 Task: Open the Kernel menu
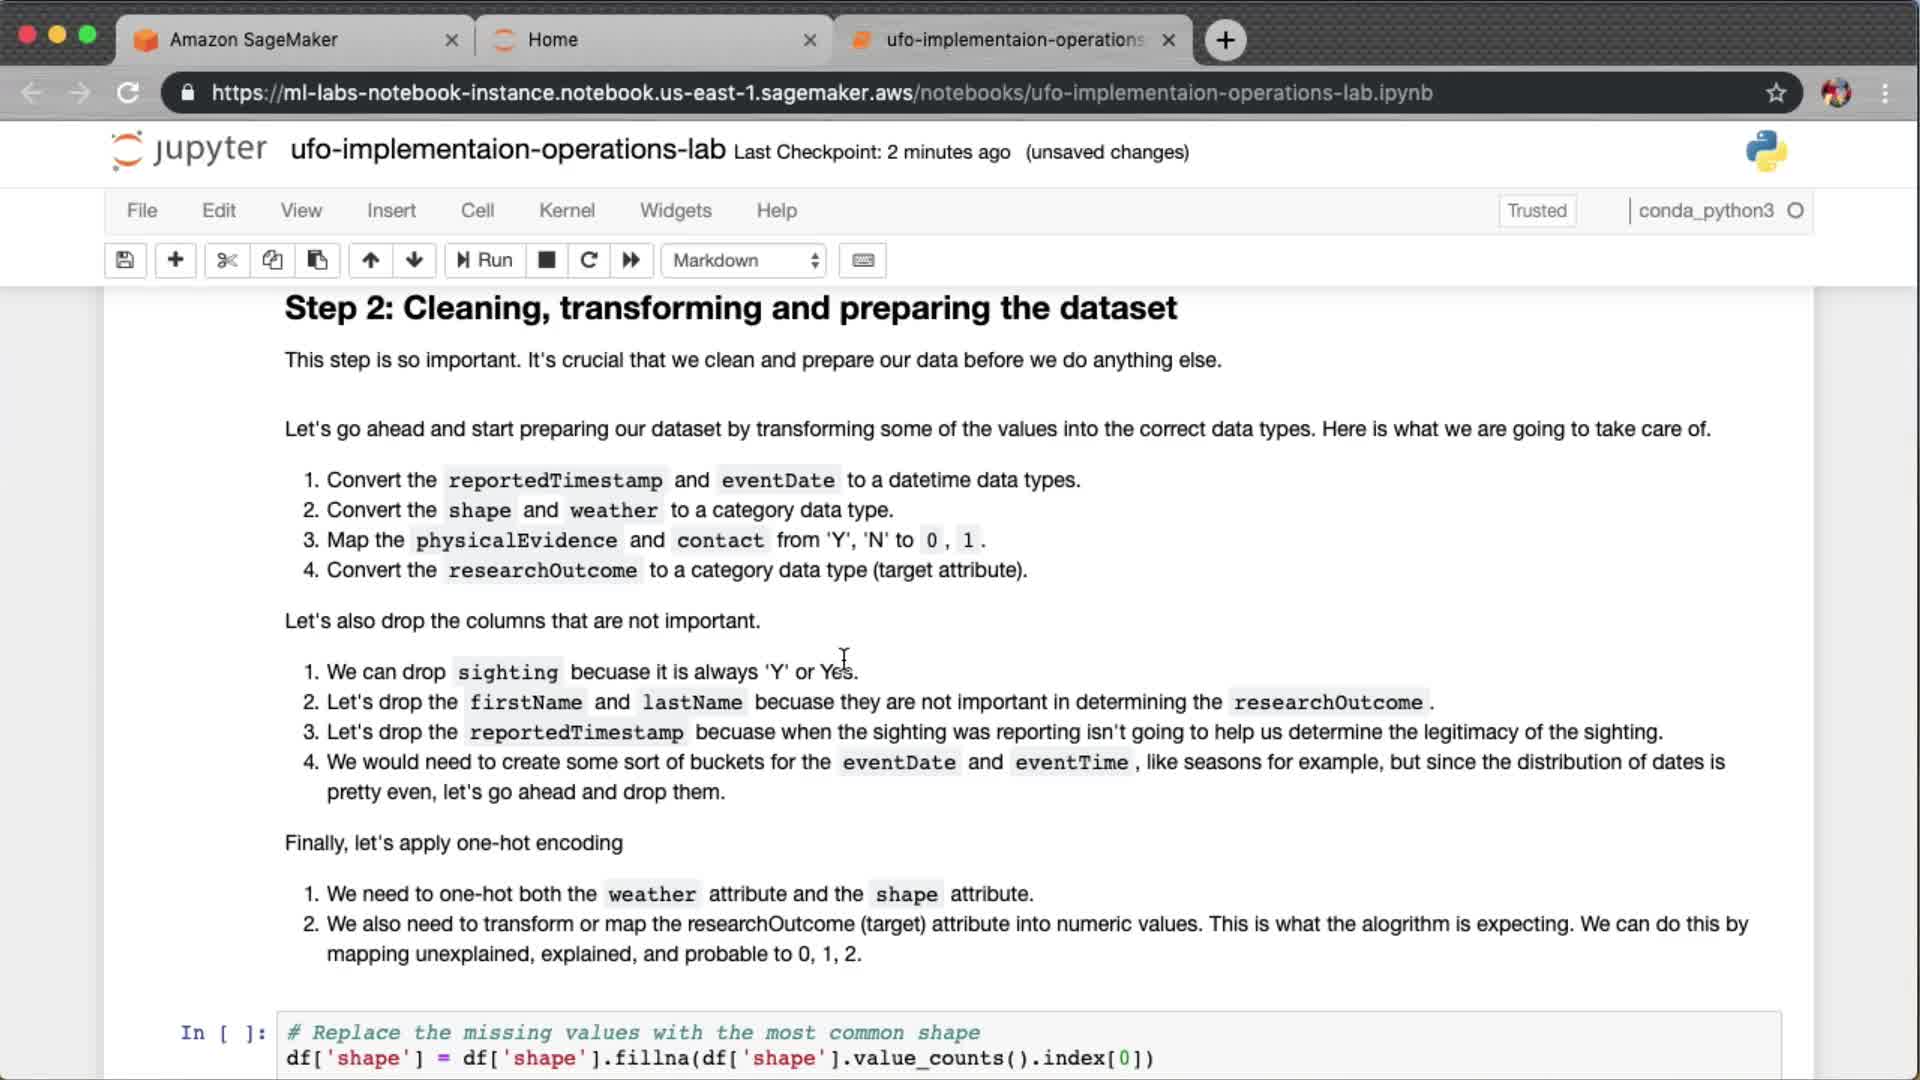(566, 210)
